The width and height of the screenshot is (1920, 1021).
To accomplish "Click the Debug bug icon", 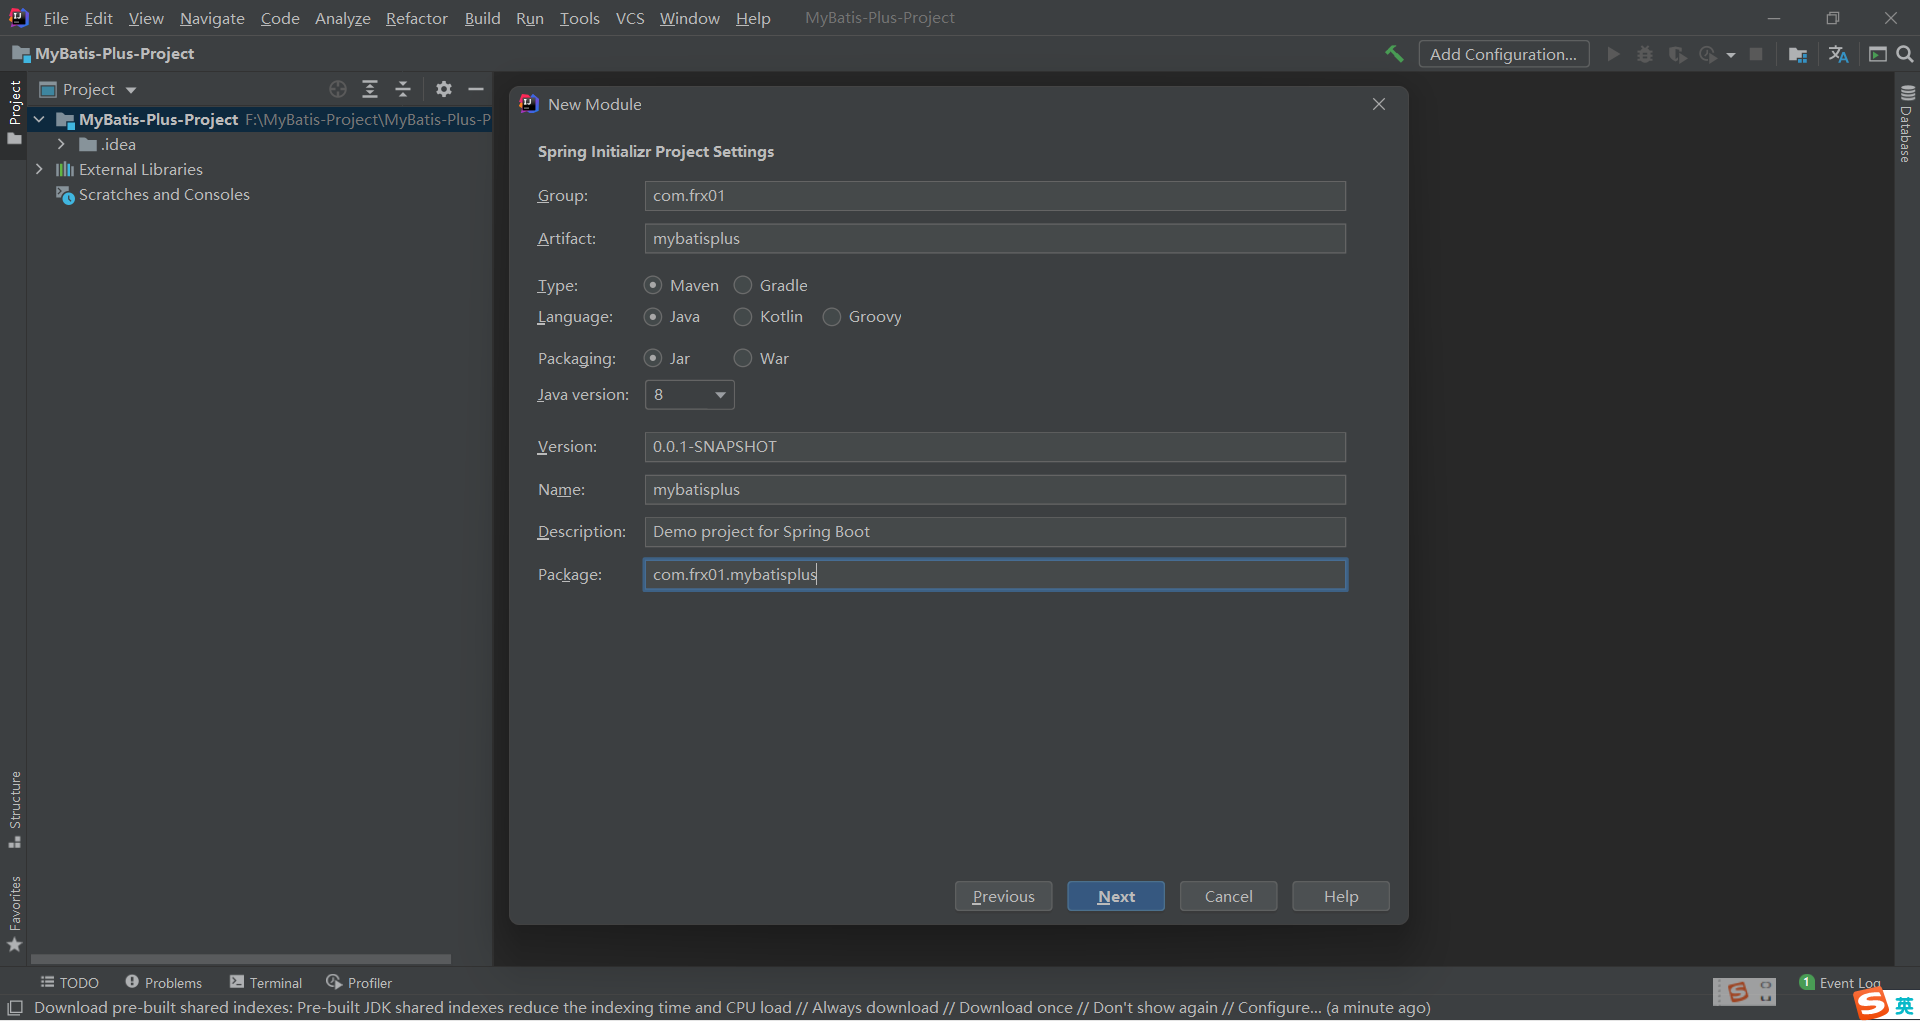I will pyautogui.click(x=1645, y=54).
